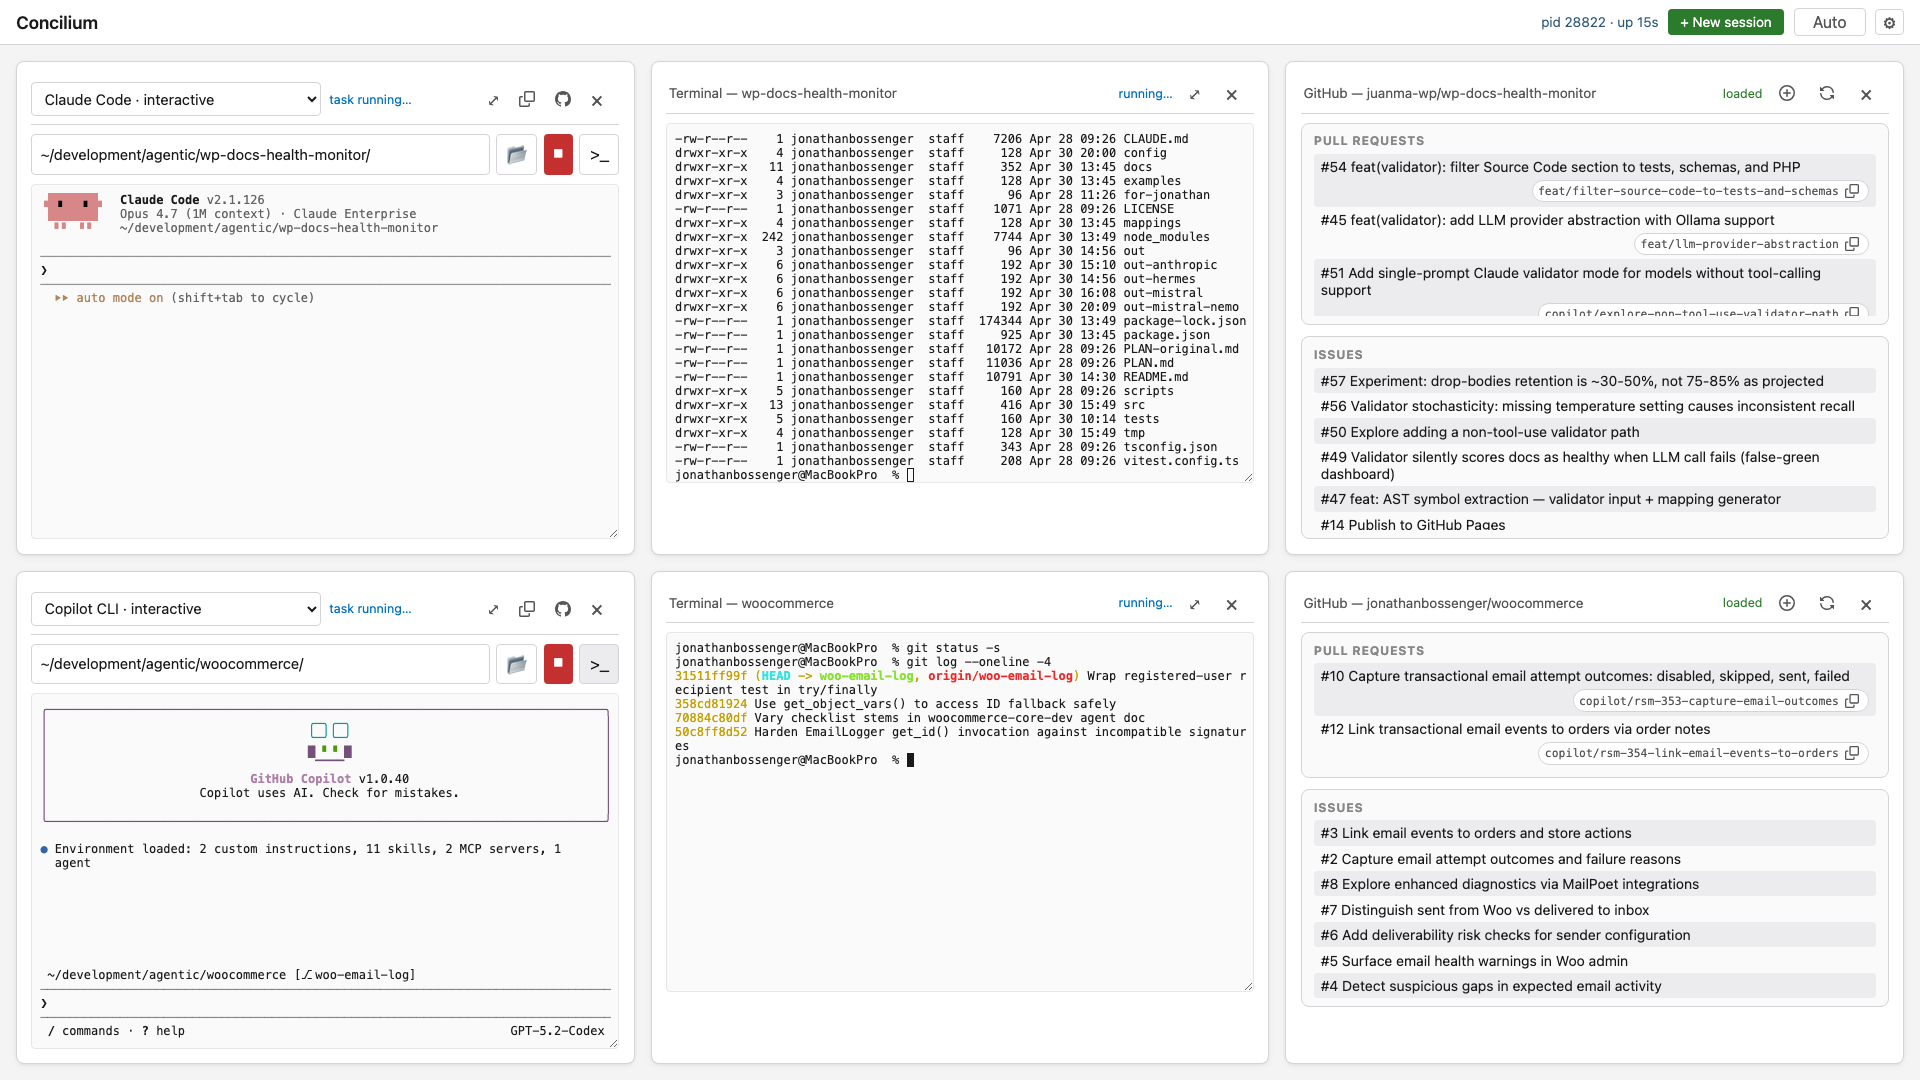Screen dimensions: 1920x1080
Task: Click the 'task running...' status in Copilot CLI panel
Action: pyautogui.click(x=370, y=609)
